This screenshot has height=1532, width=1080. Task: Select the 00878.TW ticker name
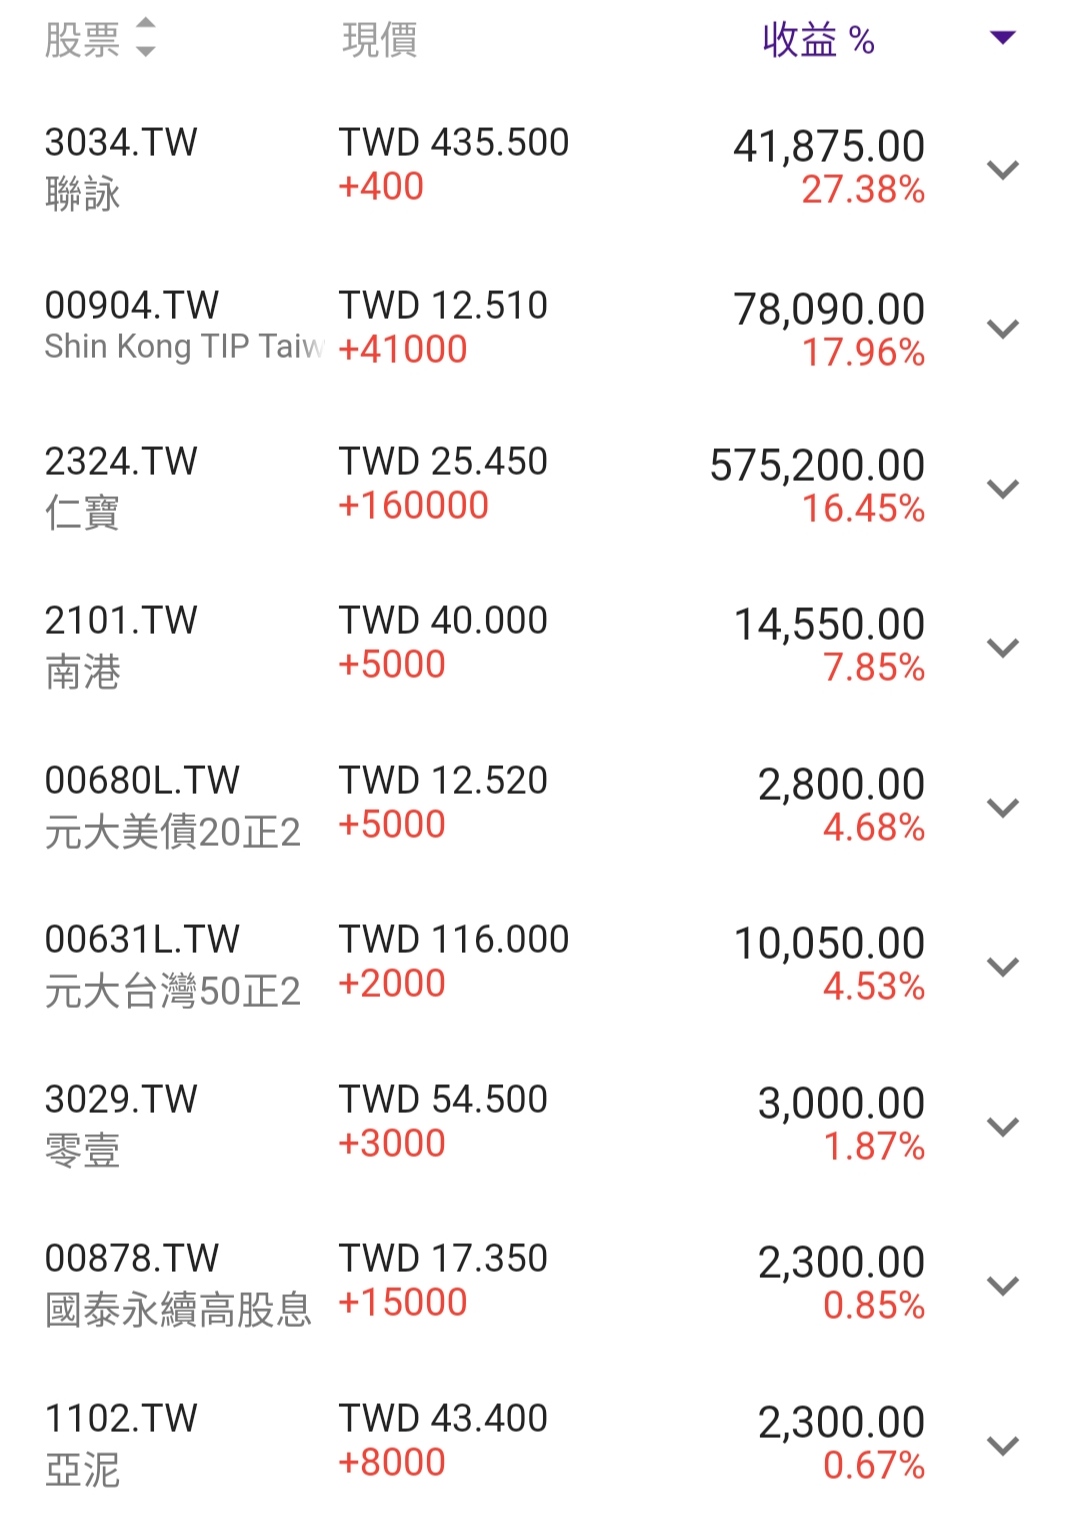coord(131,1259)
